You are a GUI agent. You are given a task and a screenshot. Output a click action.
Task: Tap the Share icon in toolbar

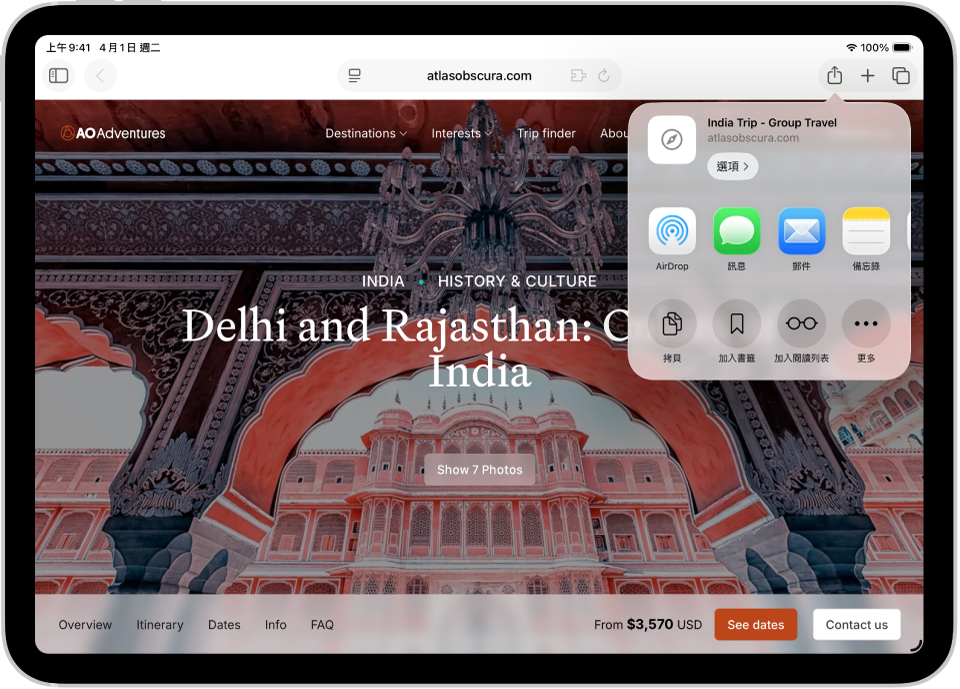834,75
